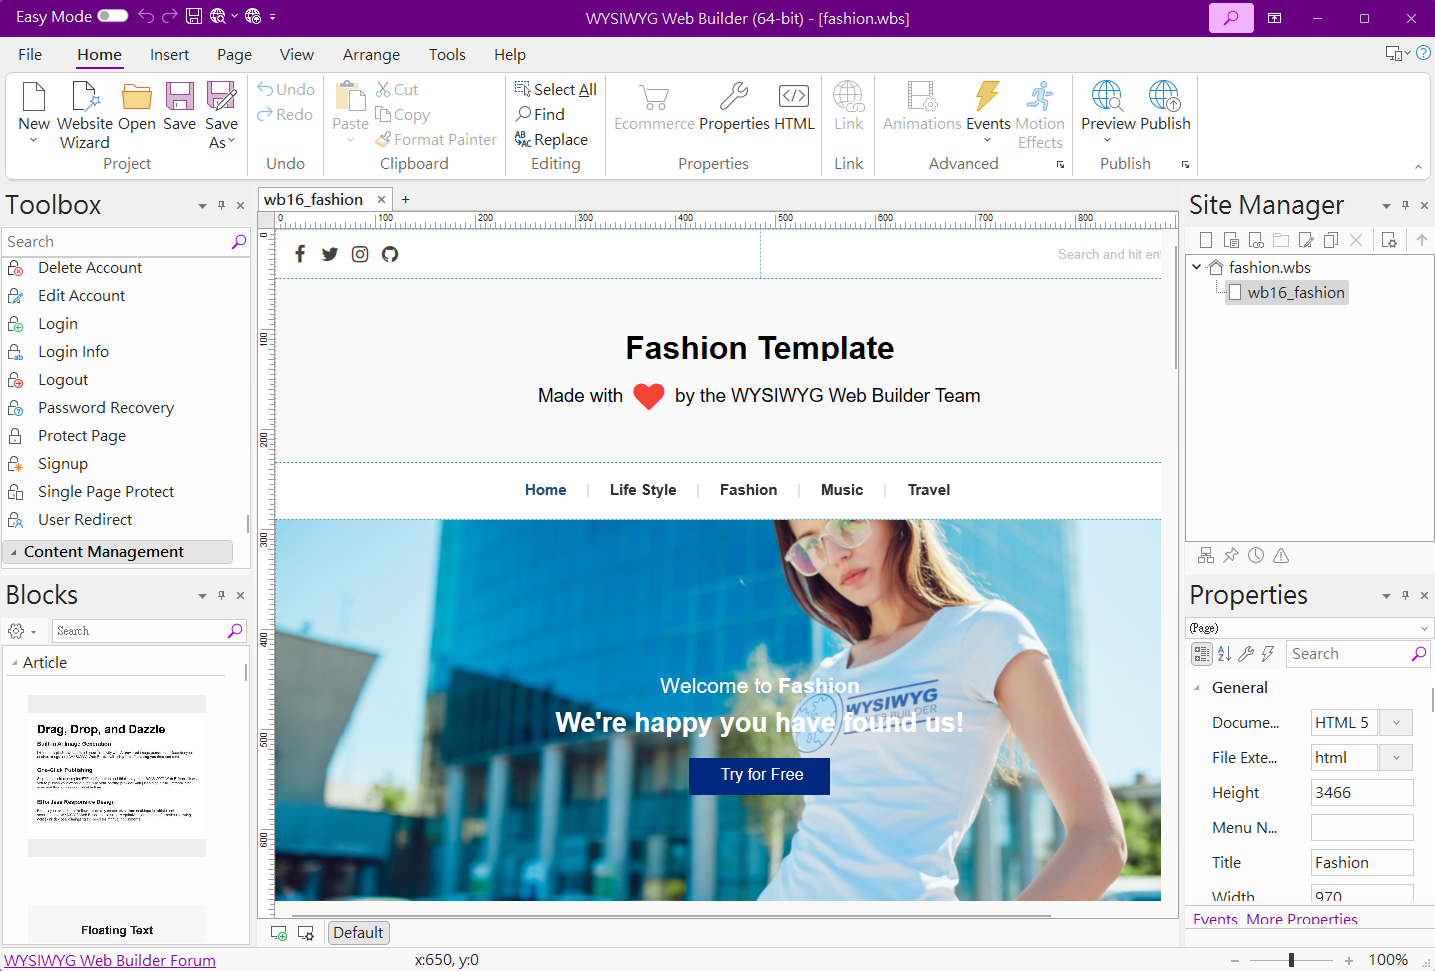Click the Preview globe icon

tap(1108, 96)
